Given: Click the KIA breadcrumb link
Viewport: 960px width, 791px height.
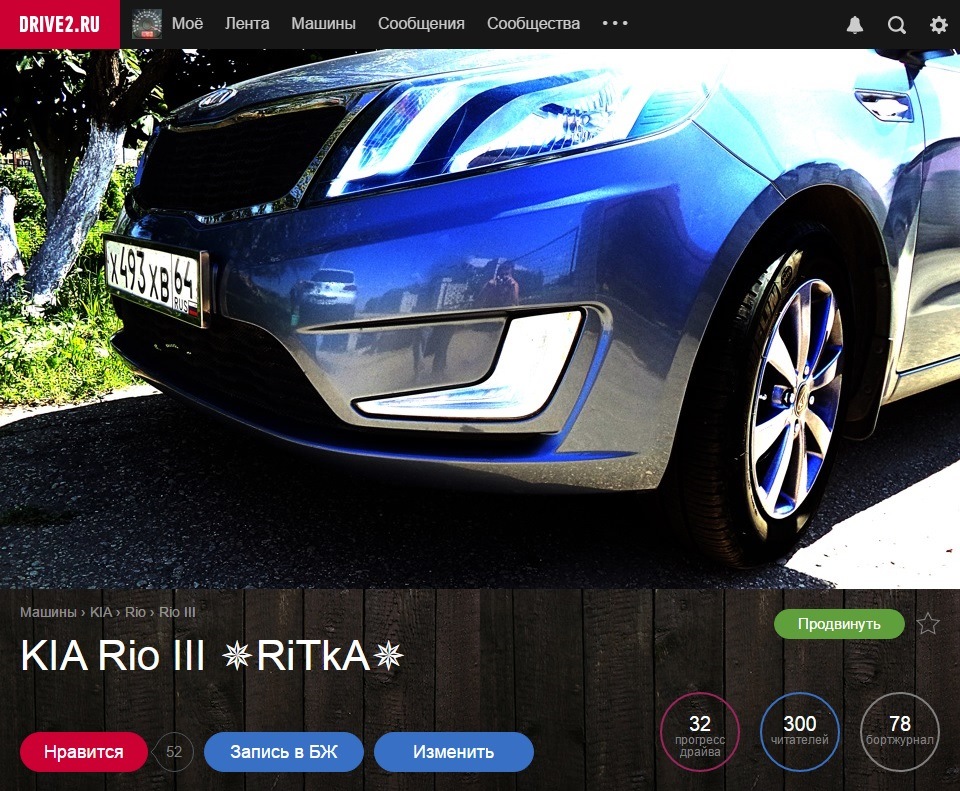Looking at the screenshot, I should click(x=101, y=612).
